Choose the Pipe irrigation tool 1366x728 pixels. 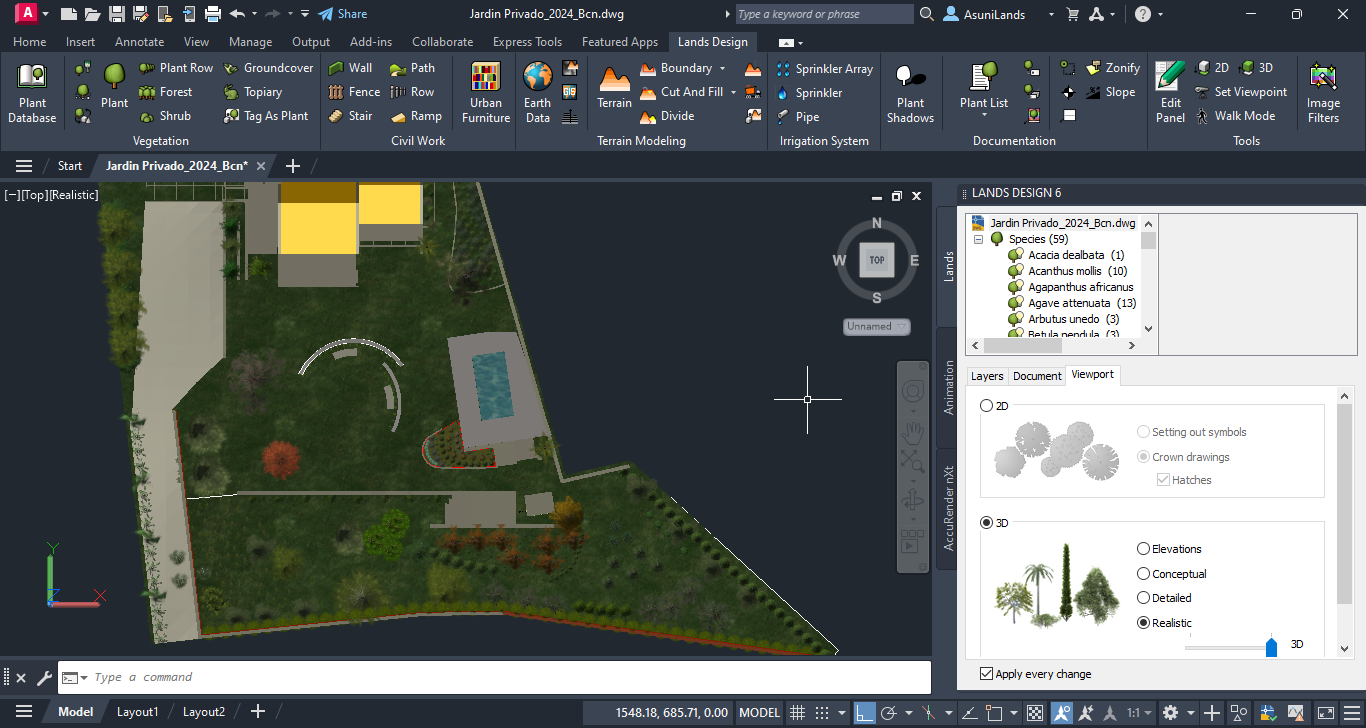[798, 117]
